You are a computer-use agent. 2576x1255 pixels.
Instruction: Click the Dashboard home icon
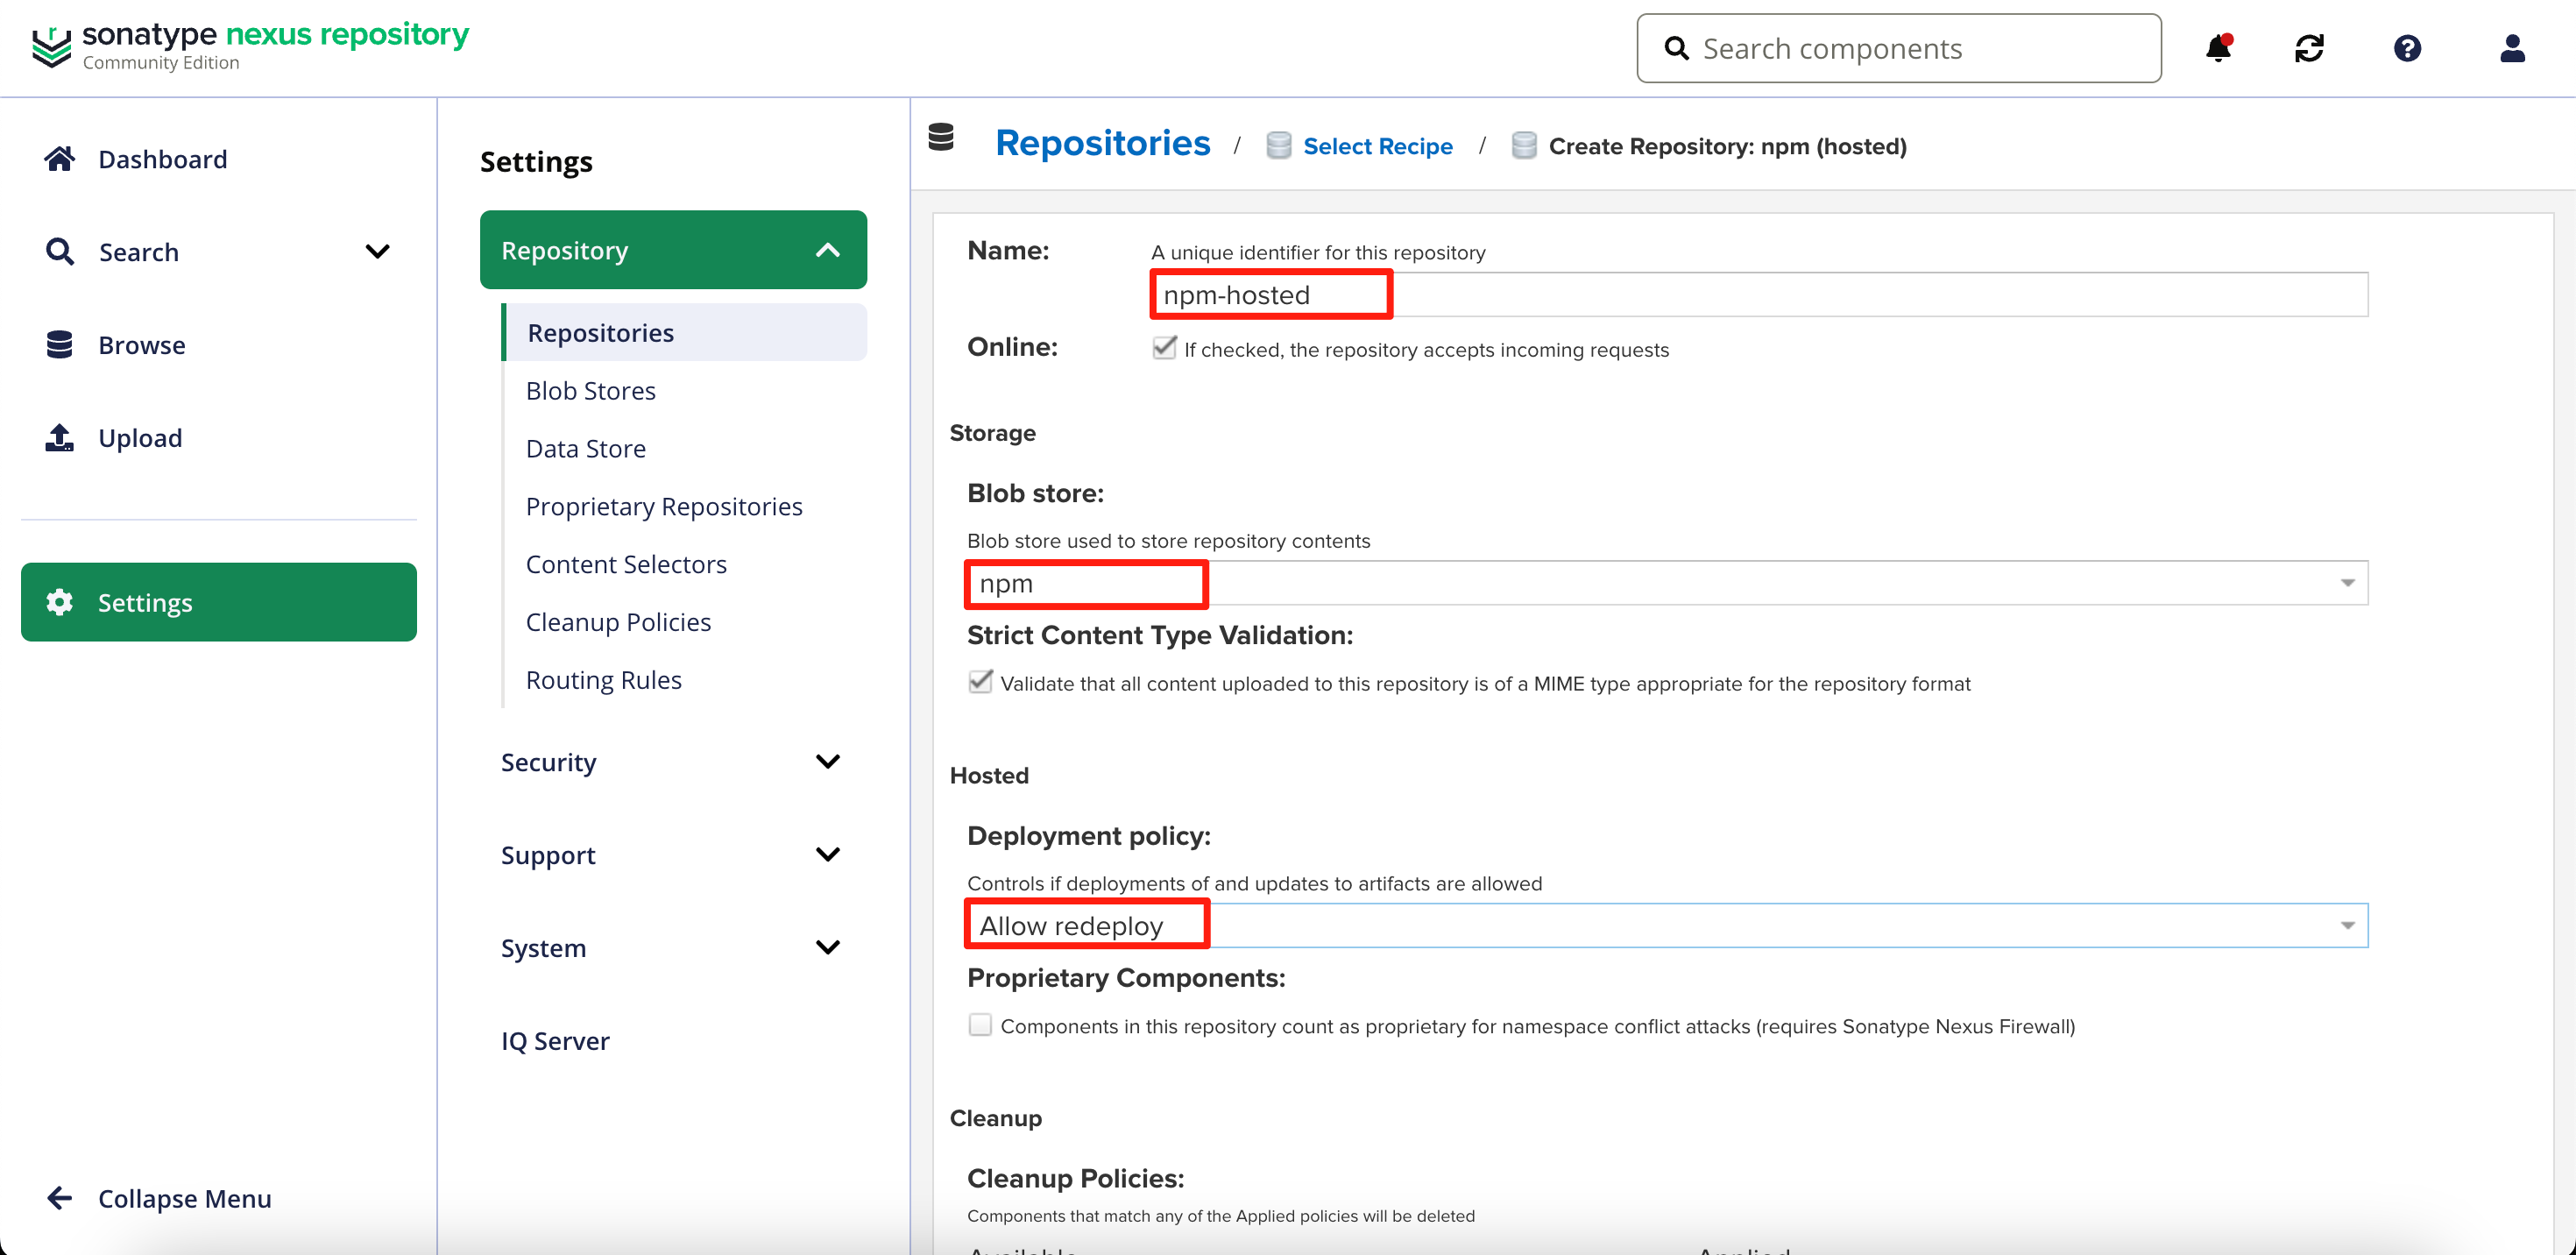(x=60, y=159)
